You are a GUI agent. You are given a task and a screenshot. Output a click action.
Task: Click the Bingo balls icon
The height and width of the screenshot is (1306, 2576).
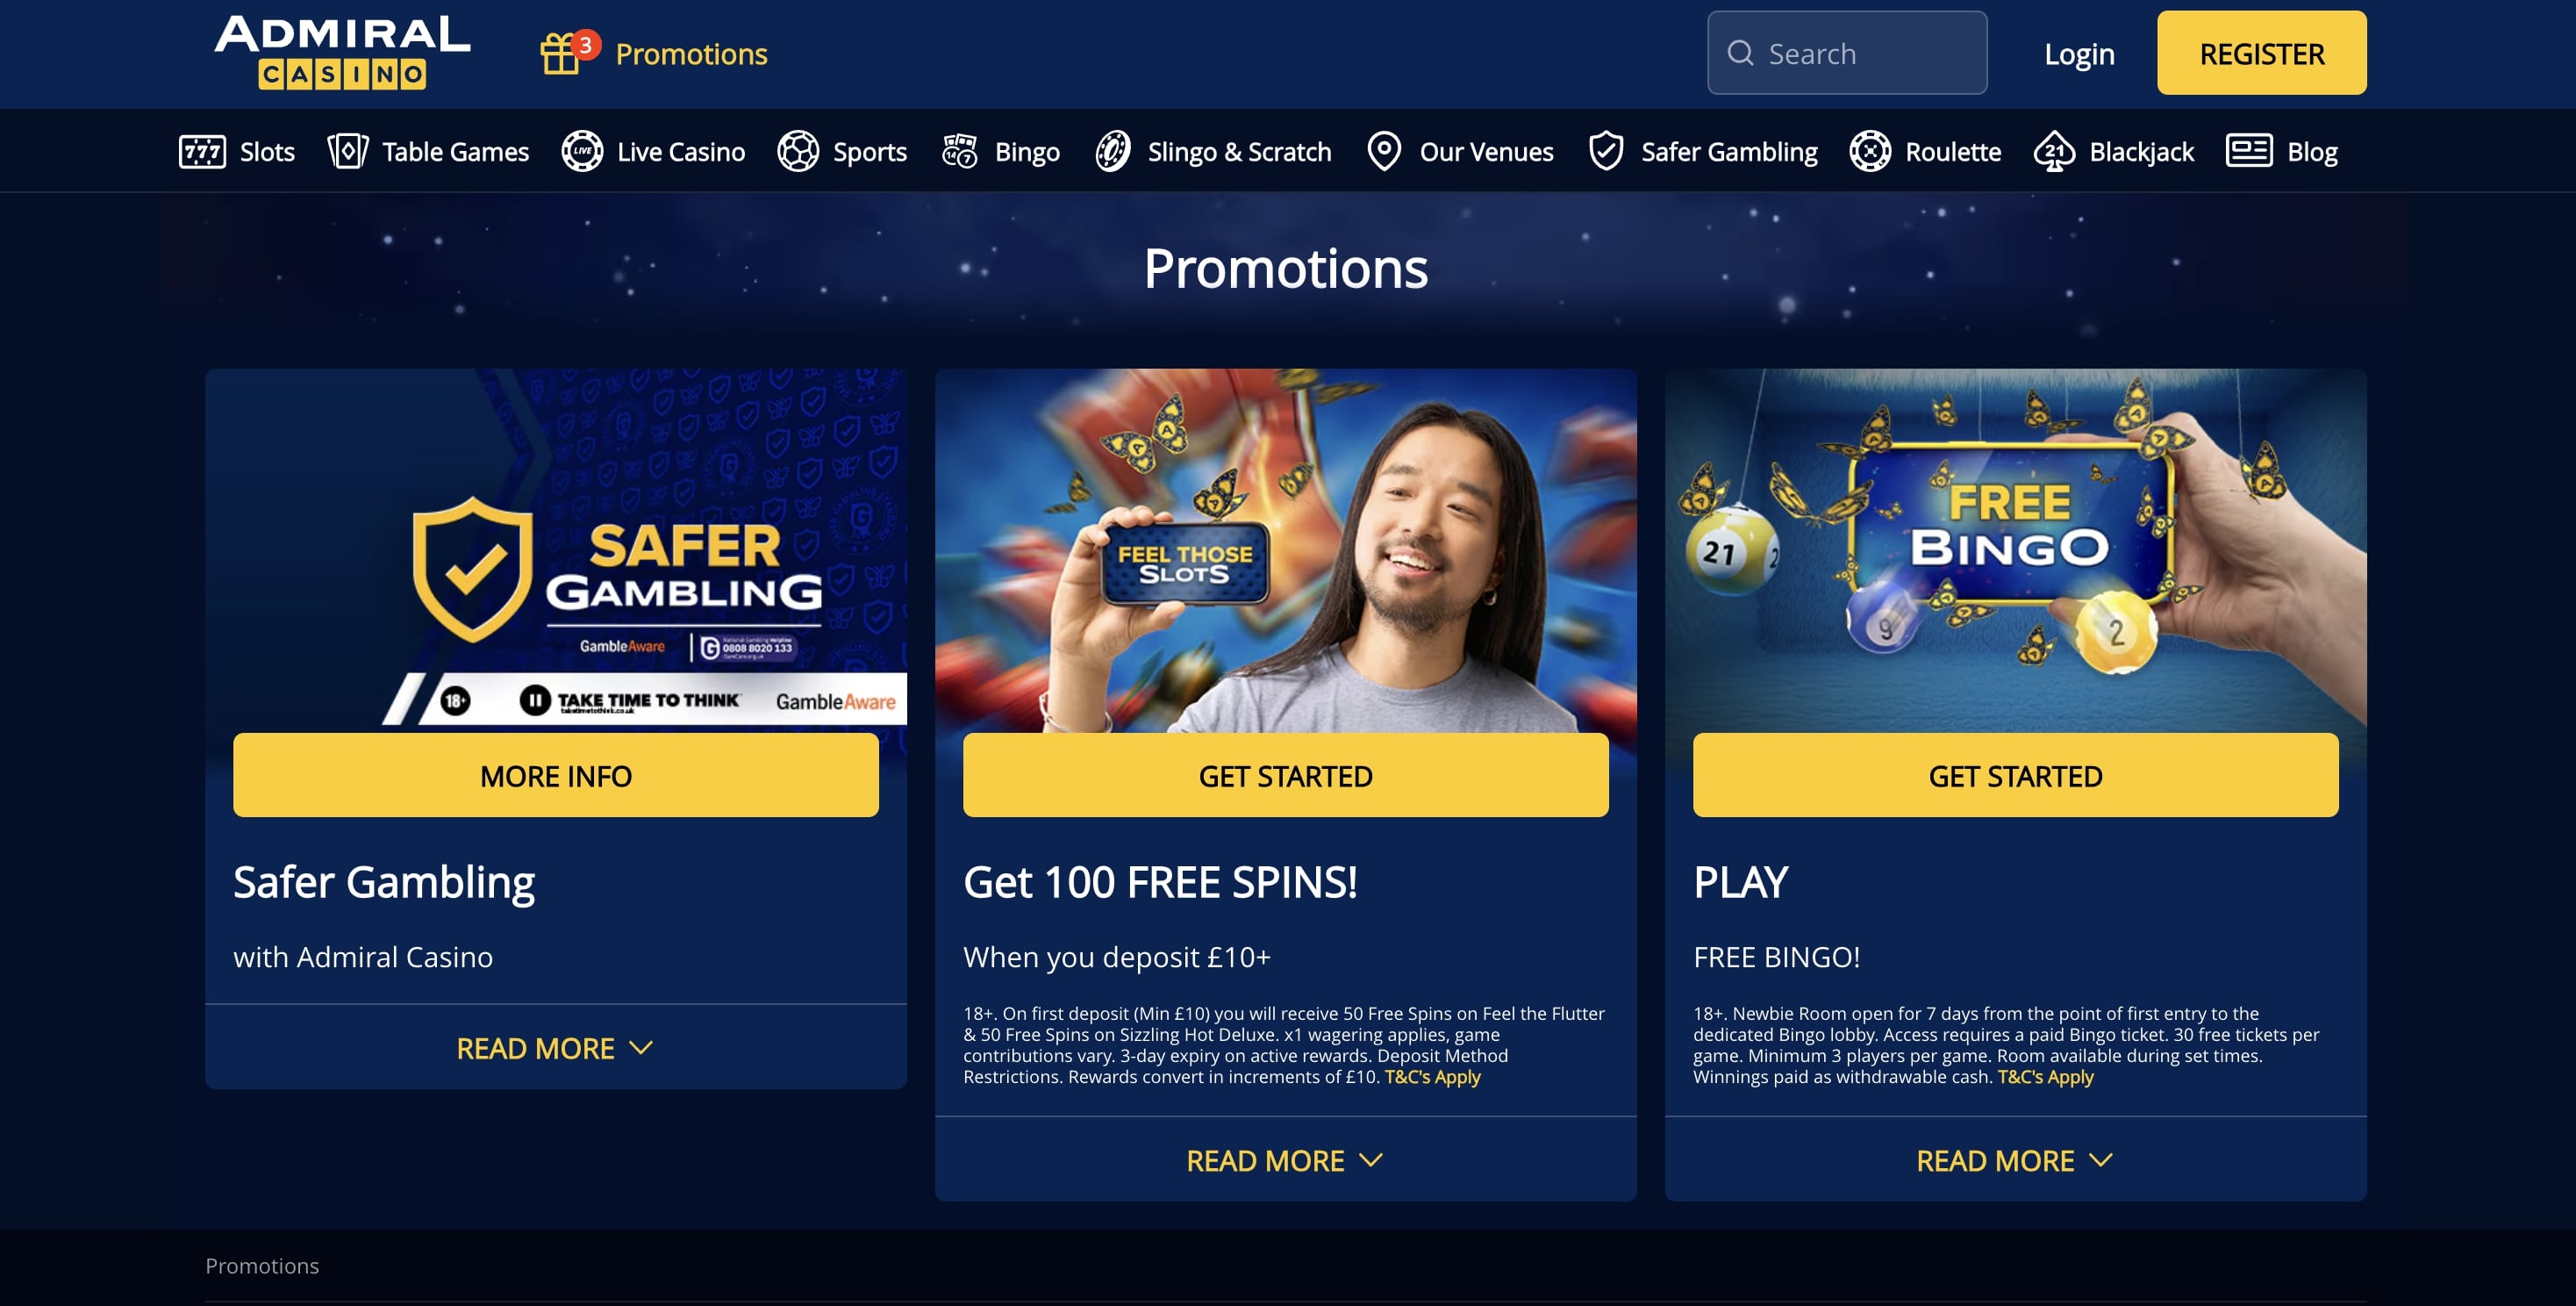point(960,152)
